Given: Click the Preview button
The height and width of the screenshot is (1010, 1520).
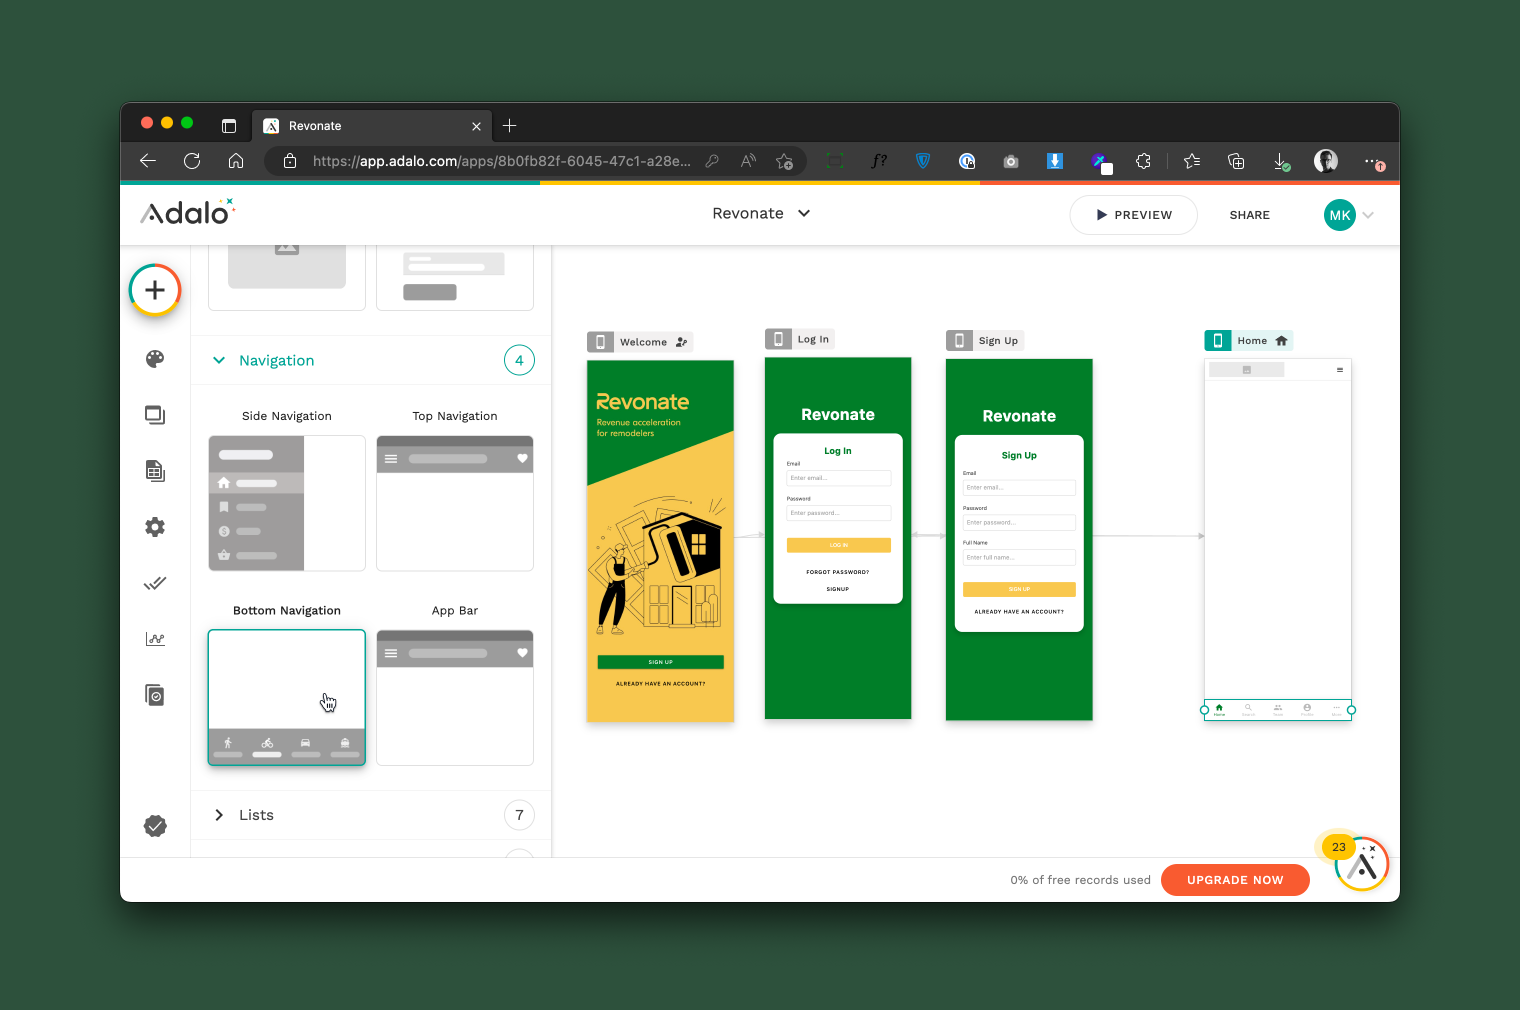Looking at the screenshot, I should [x=1133, y=215].
